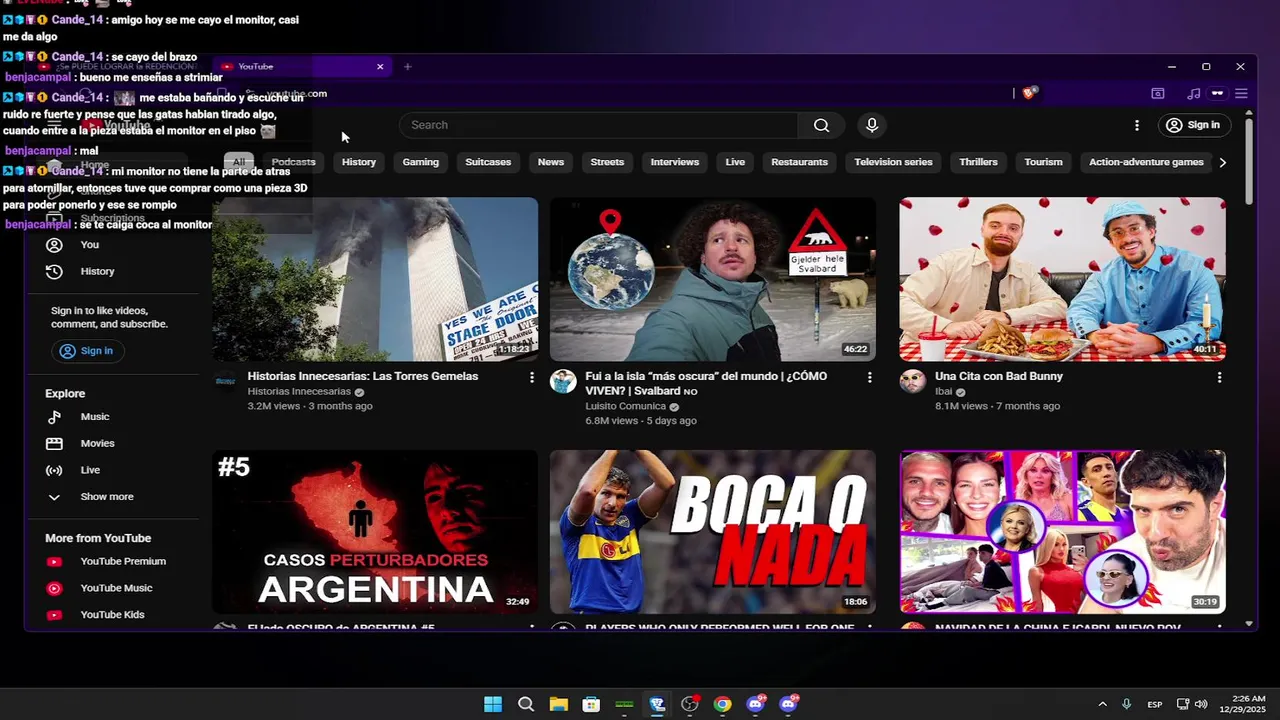Click Ibai channel name

(x=943, y=391)
